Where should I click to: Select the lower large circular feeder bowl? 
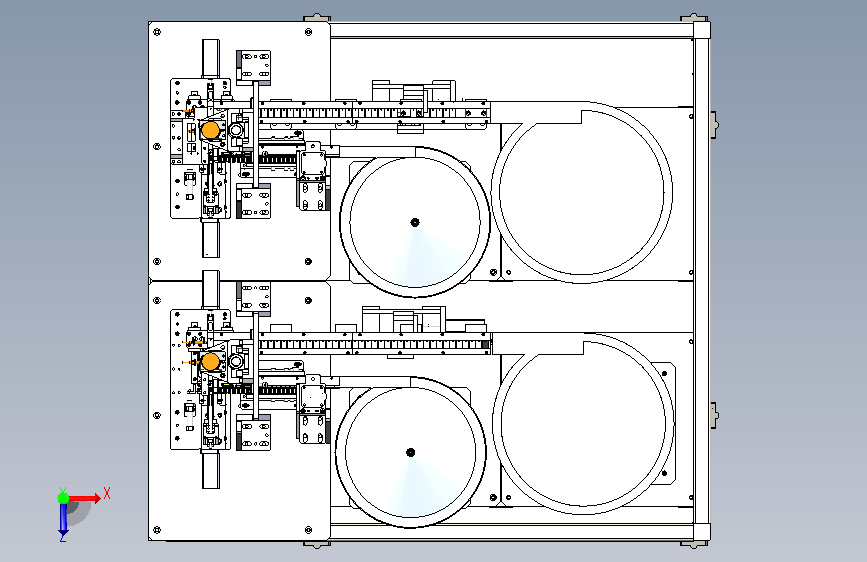pos(583,423)
